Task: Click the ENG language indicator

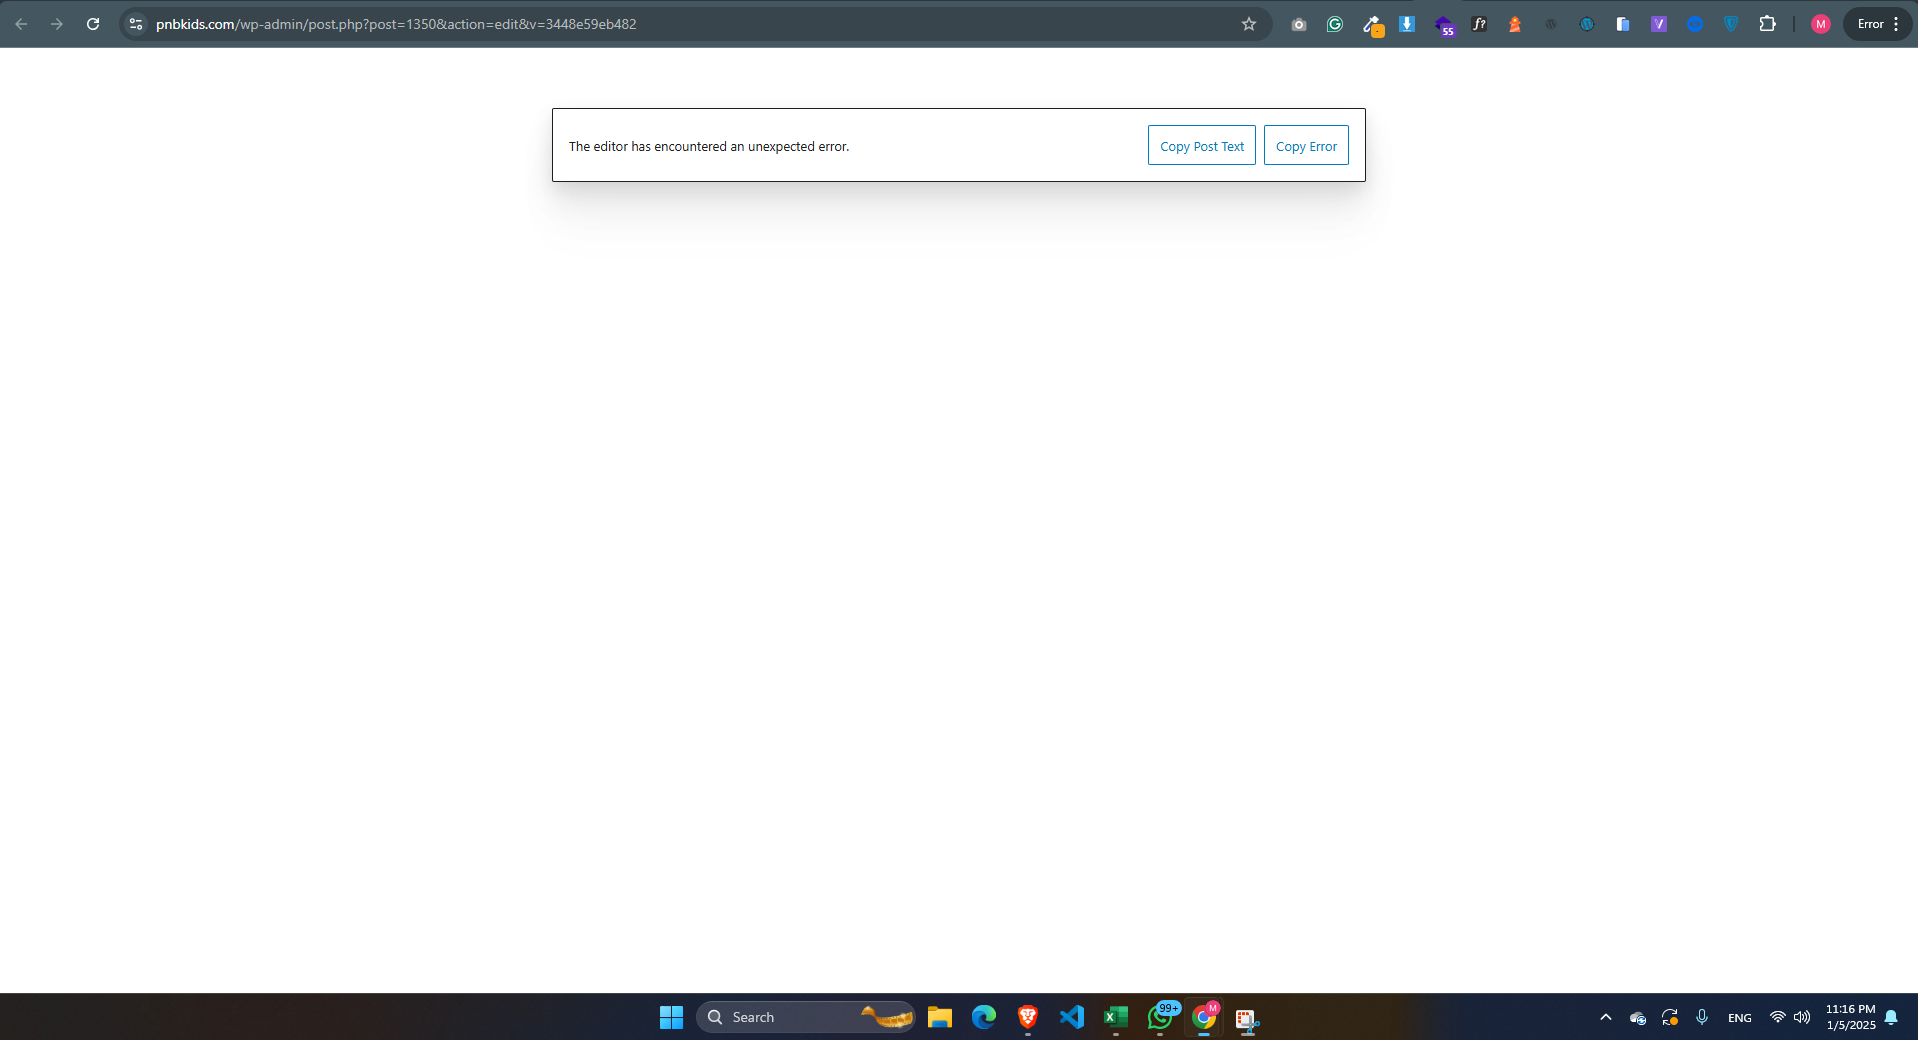Action: pyautogui.click(x=1739, y=1018)
